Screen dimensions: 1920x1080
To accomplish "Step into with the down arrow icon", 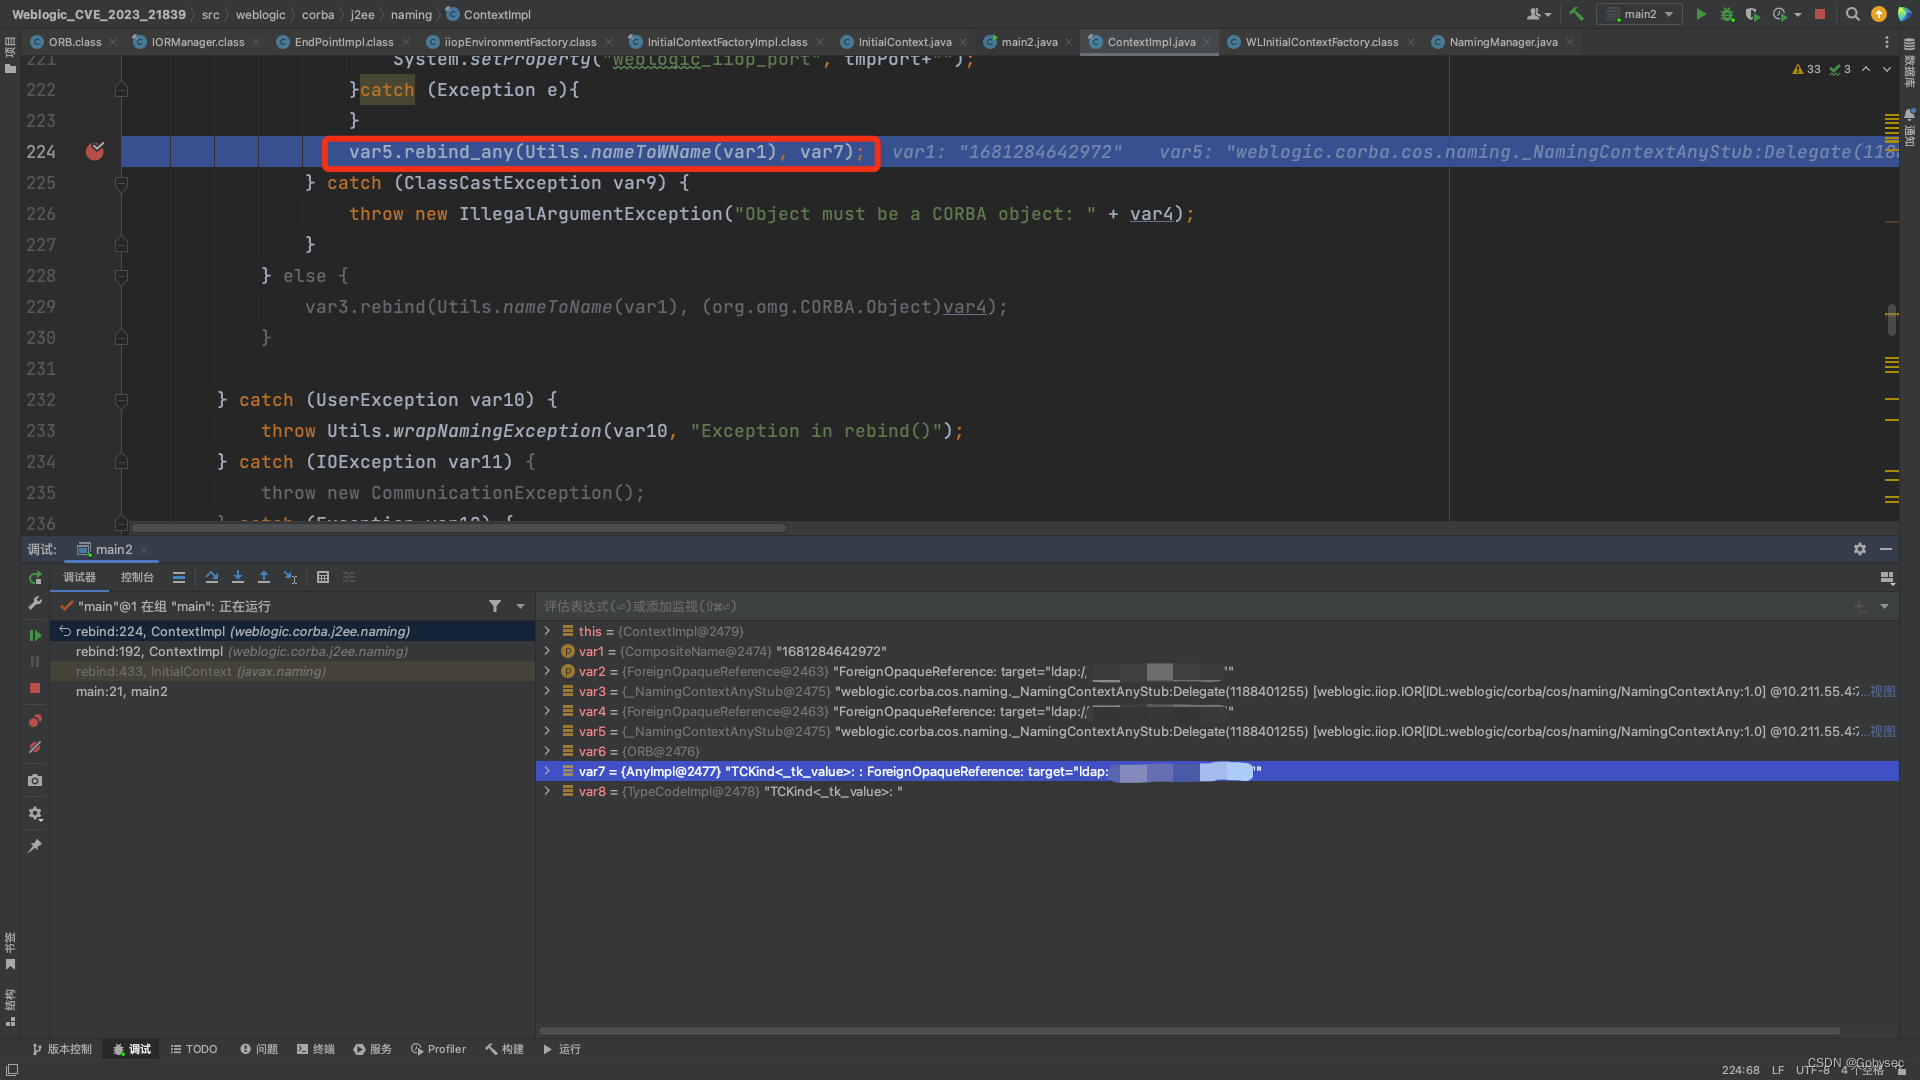I will click(x=238, y=577).
